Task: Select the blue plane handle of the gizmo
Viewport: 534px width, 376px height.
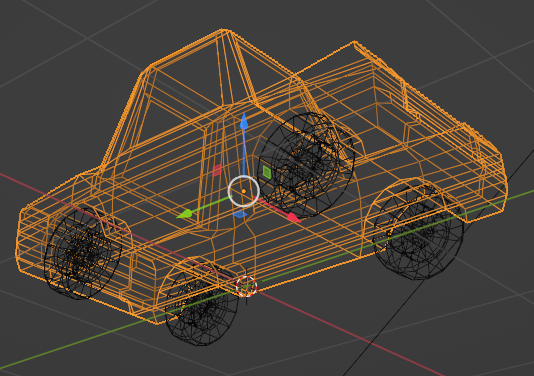Action: (x=240, y=214)
